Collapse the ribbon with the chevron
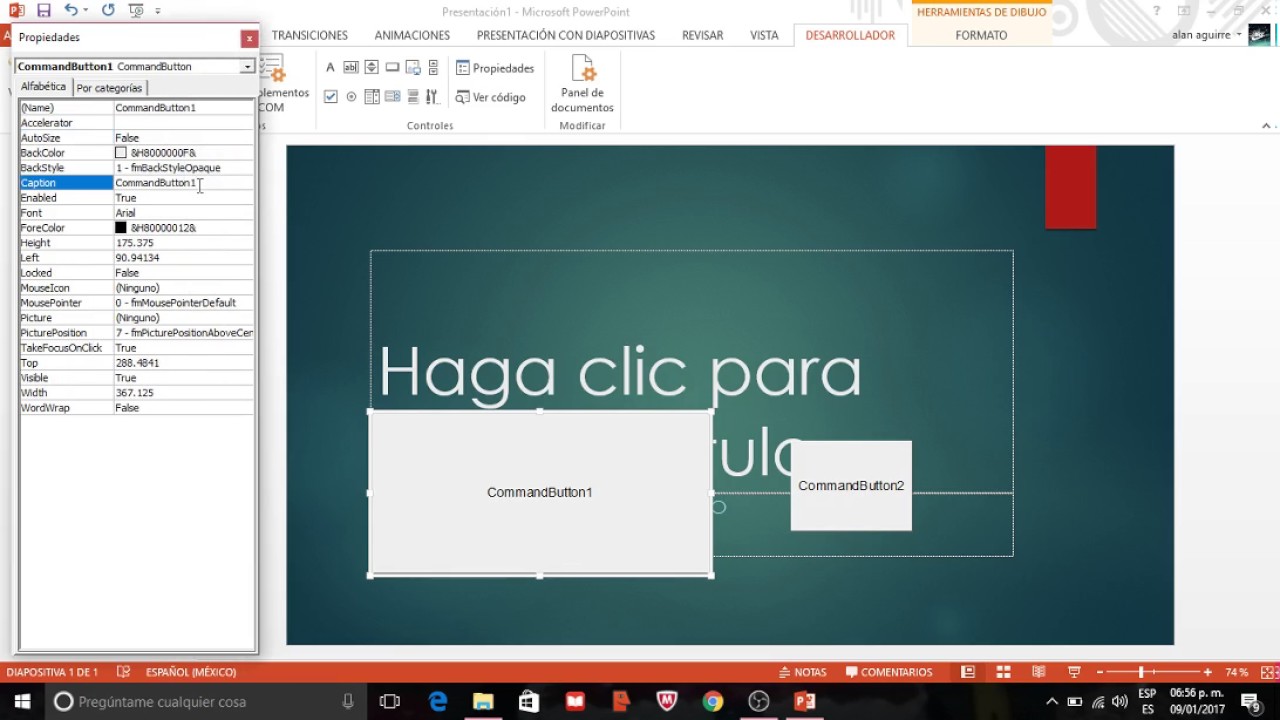This screenshot has width=1280, height=720. tap(1266, 126)
